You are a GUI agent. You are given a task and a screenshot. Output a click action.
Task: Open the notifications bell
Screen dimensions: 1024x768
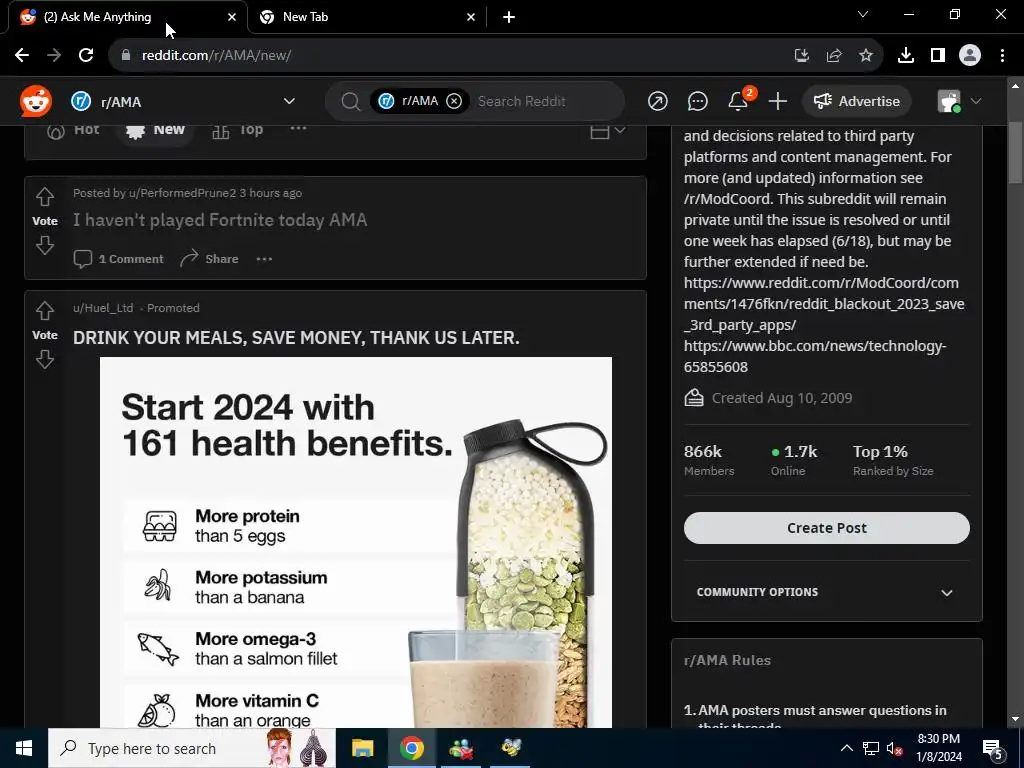tap(738, 101)
